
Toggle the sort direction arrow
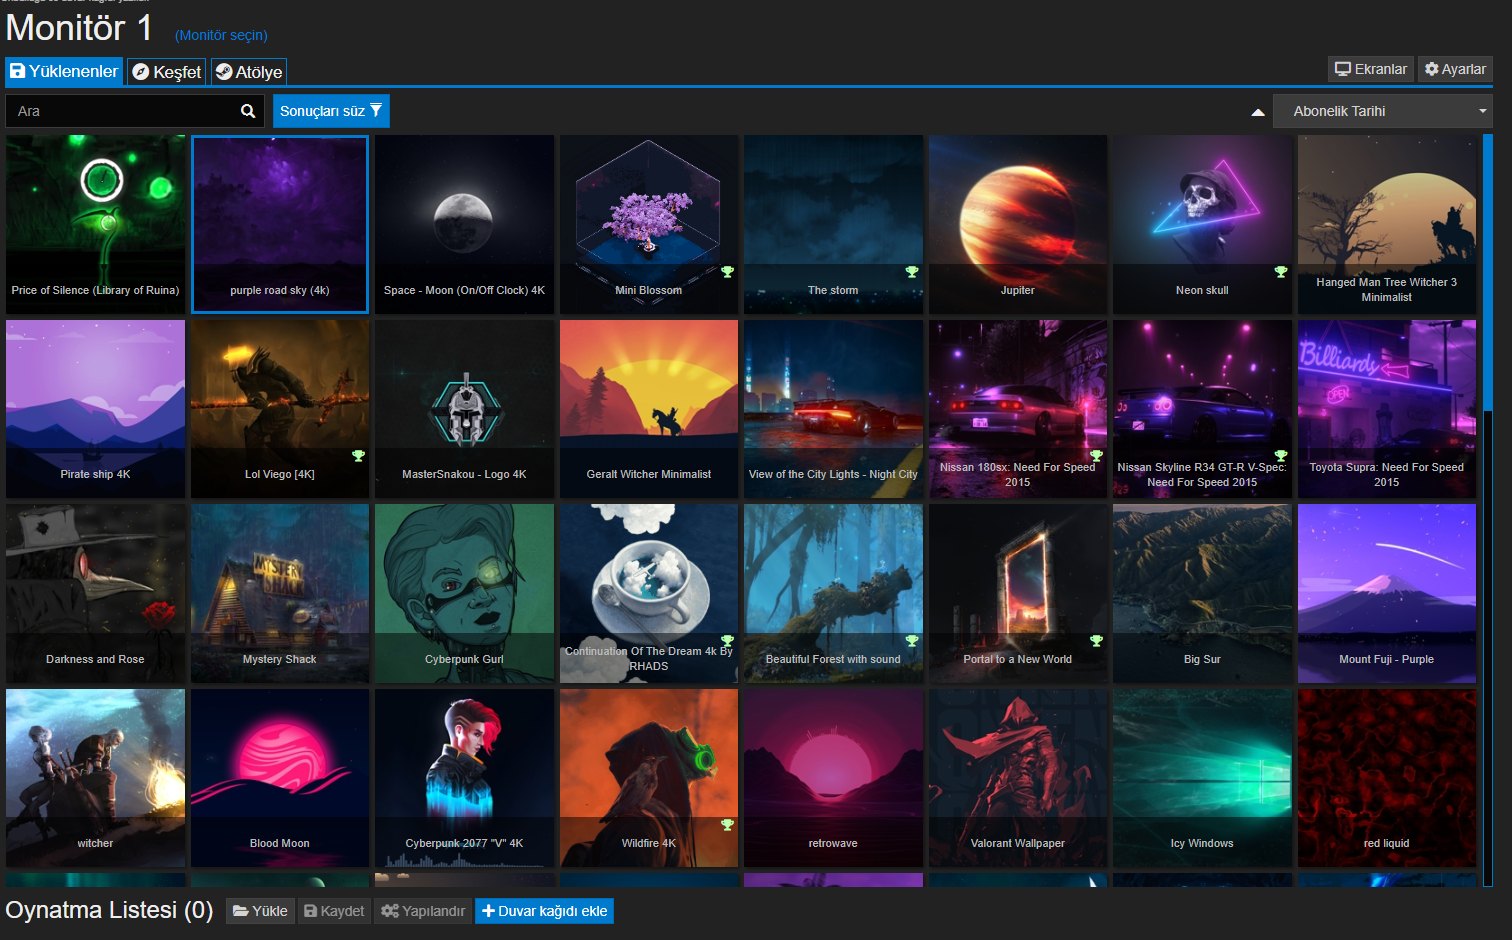[1258, 112]
